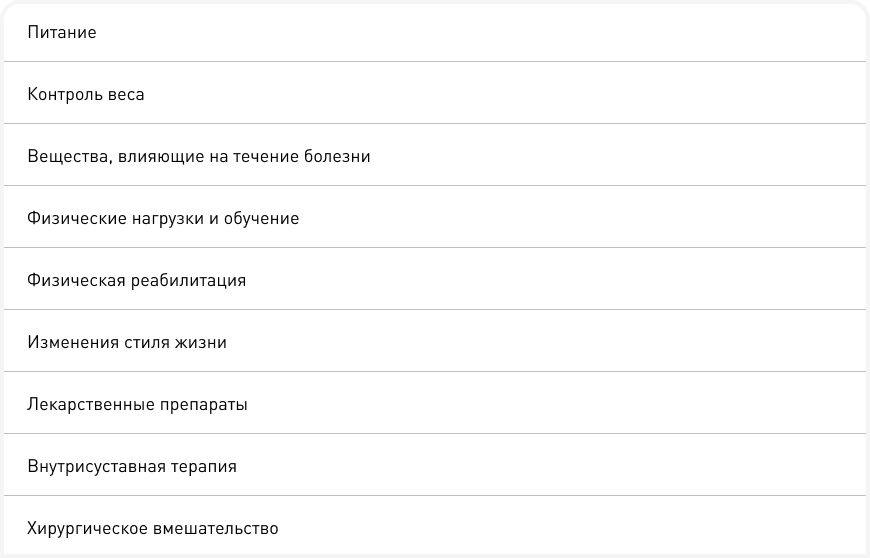This screenshot has width=870, height=558.
Task: Open the Контроль веса row
Action: pyautogui.click(x=86, y=95)
